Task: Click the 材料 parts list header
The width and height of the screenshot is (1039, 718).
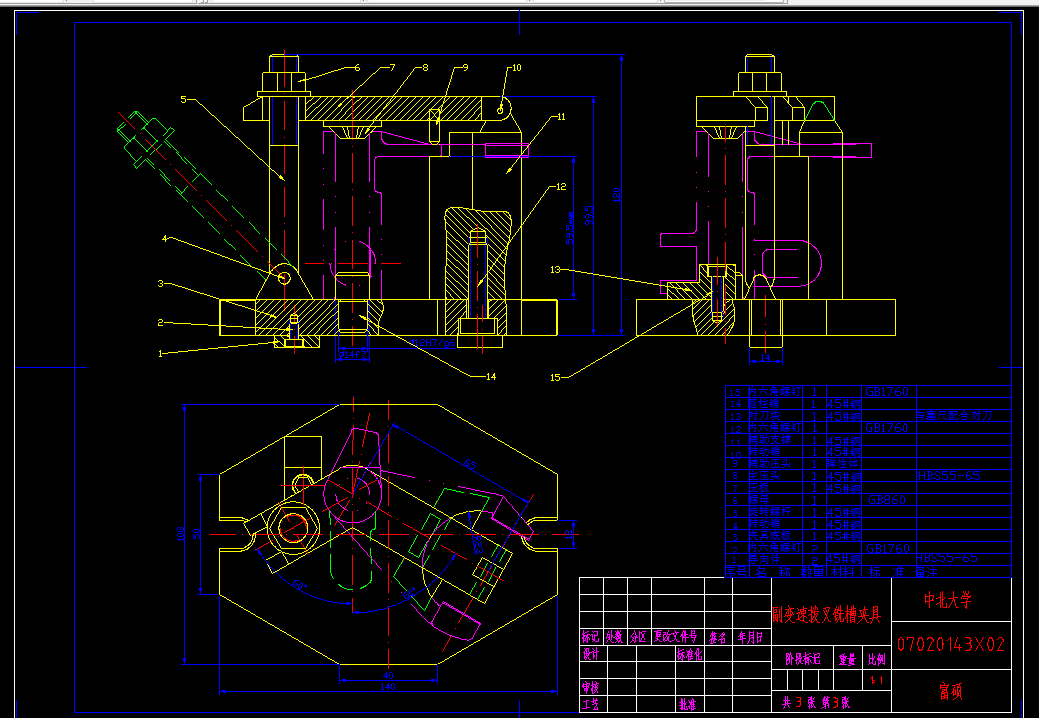Action: pyautogui.click(x=842, y=572)
